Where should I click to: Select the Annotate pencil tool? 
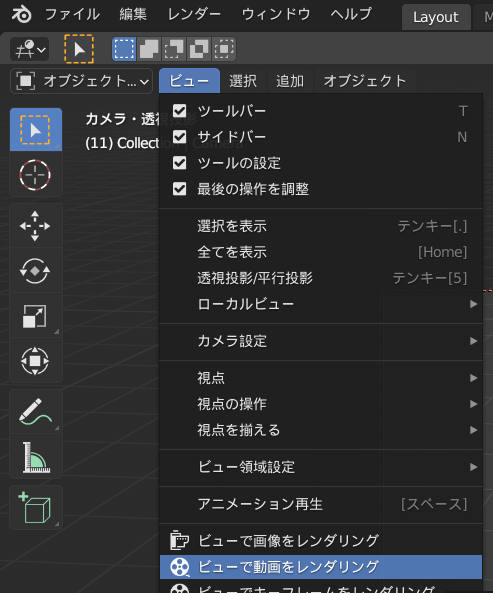[35, 411]
